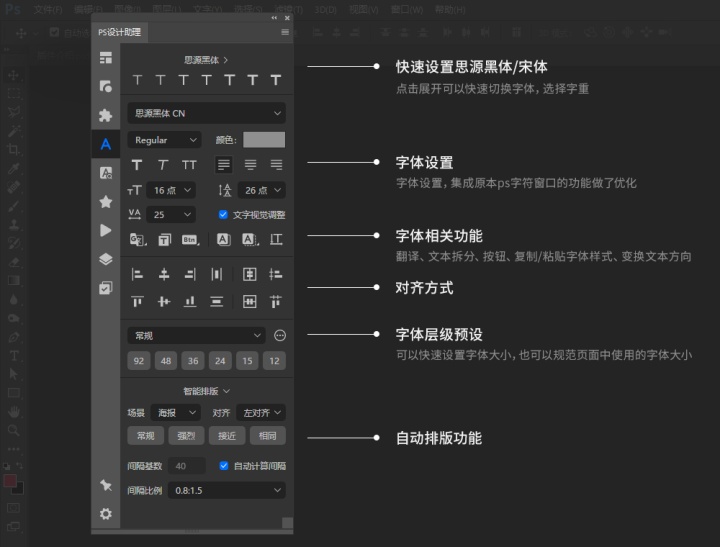Open the star favorites tab in sidebar
720x547 pixels.
[106, 202]
